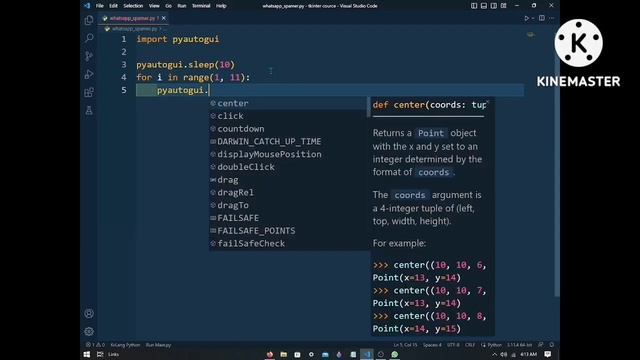Open Task View on the taskbar
The height and width of the screenshot is (360, 640).
pyautogui.click(x=100, y=354)
